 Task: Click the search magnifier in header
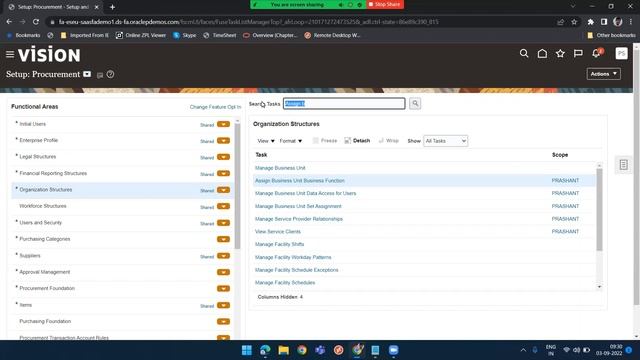coord(524,53)
